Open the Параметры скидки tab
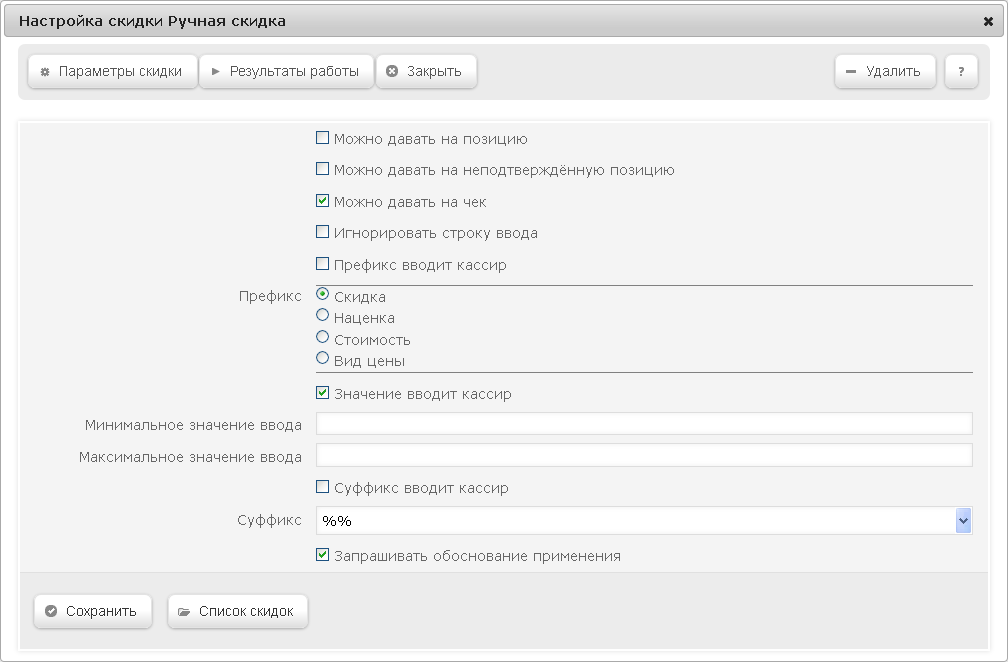This screenshot has width=1008, height=662. [112, 71]
